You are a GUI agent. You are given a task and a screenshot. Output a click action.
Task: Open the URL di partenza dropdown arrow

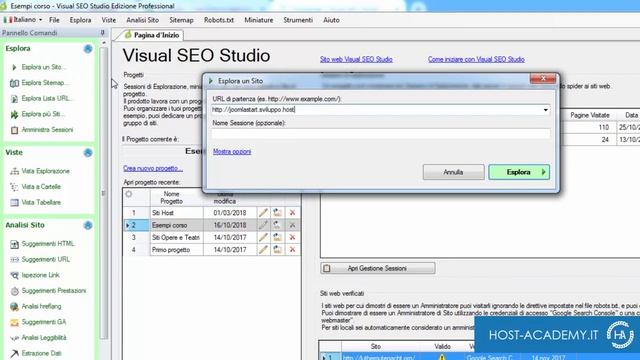(x=546, y=110)
